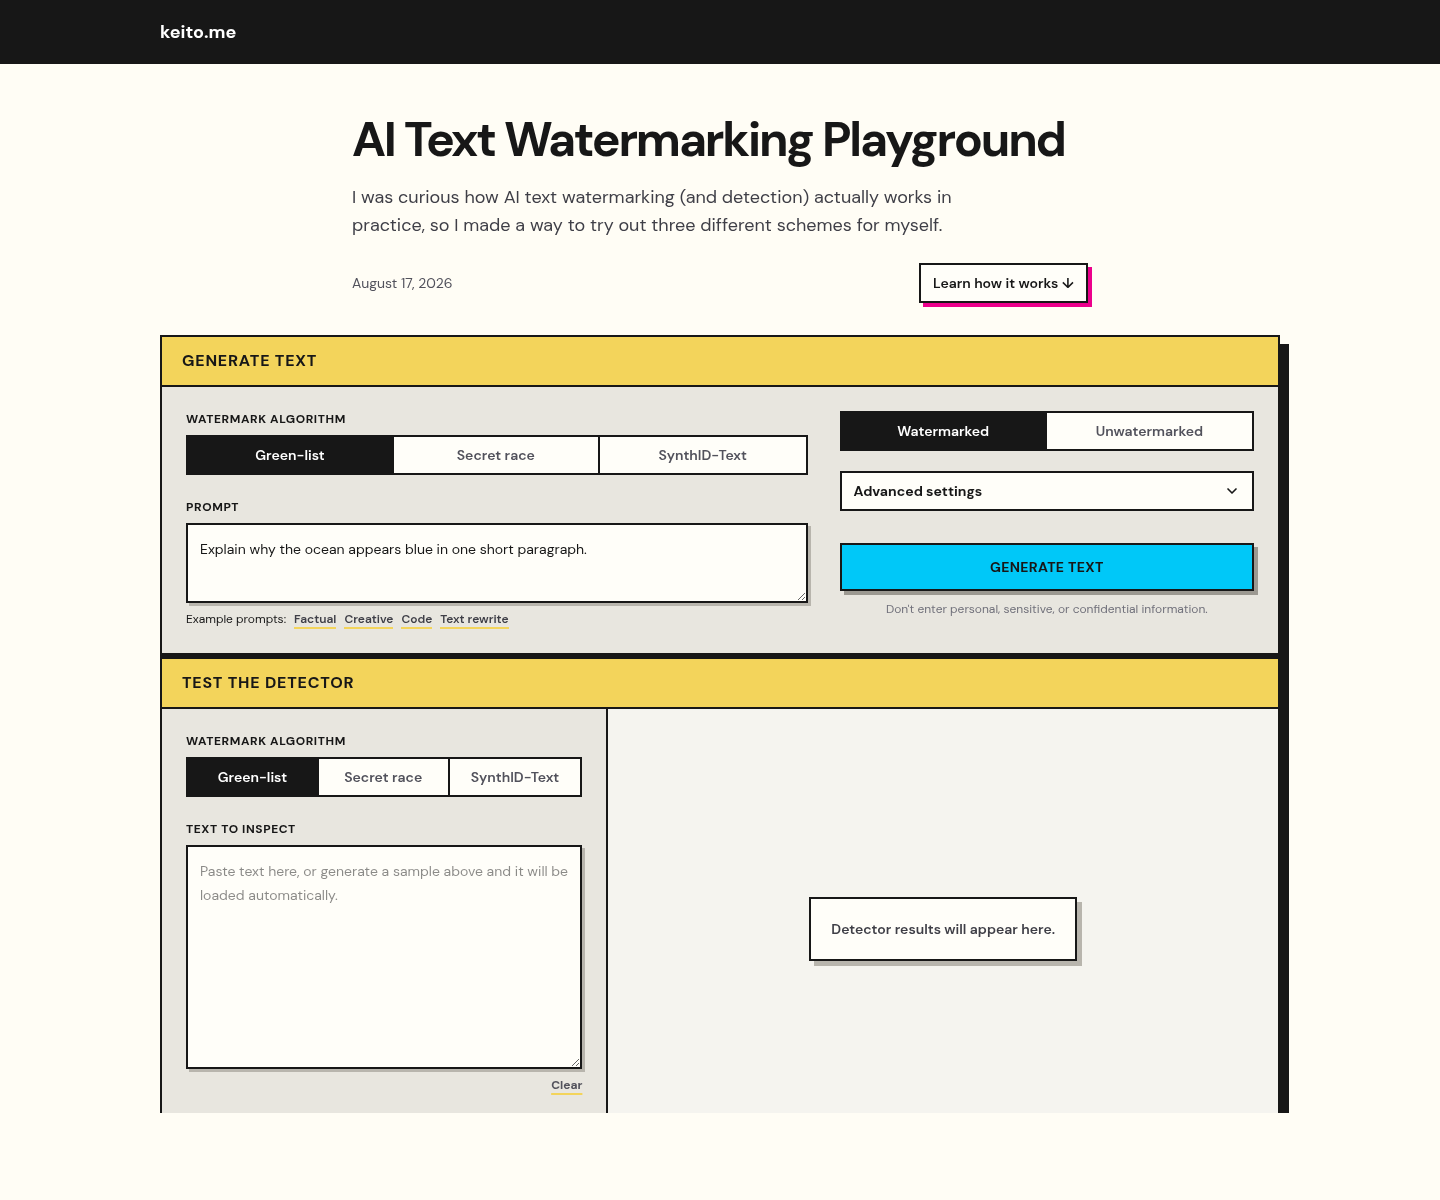Viewport: 1440px width, 1200px height.
Task: Load the Creative example prompt
Action: click(369, 620)
